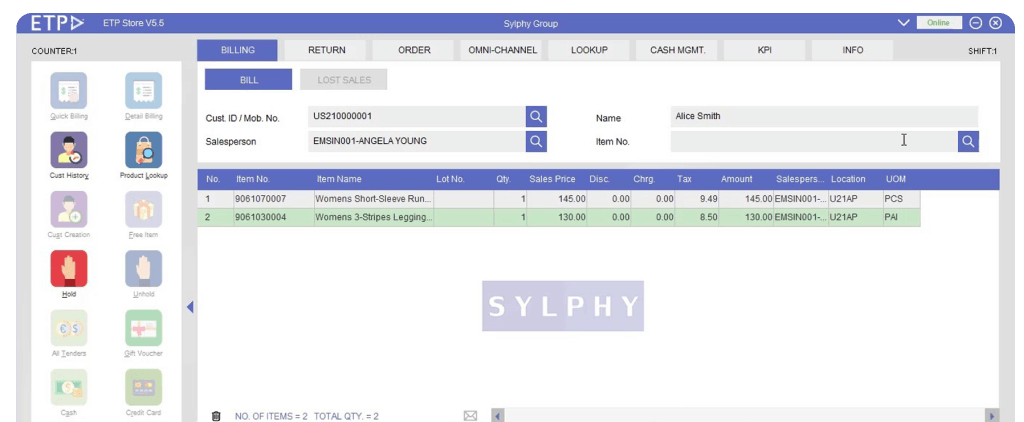Click the Location column header
1024x422 pixels.
coord(848,179)
